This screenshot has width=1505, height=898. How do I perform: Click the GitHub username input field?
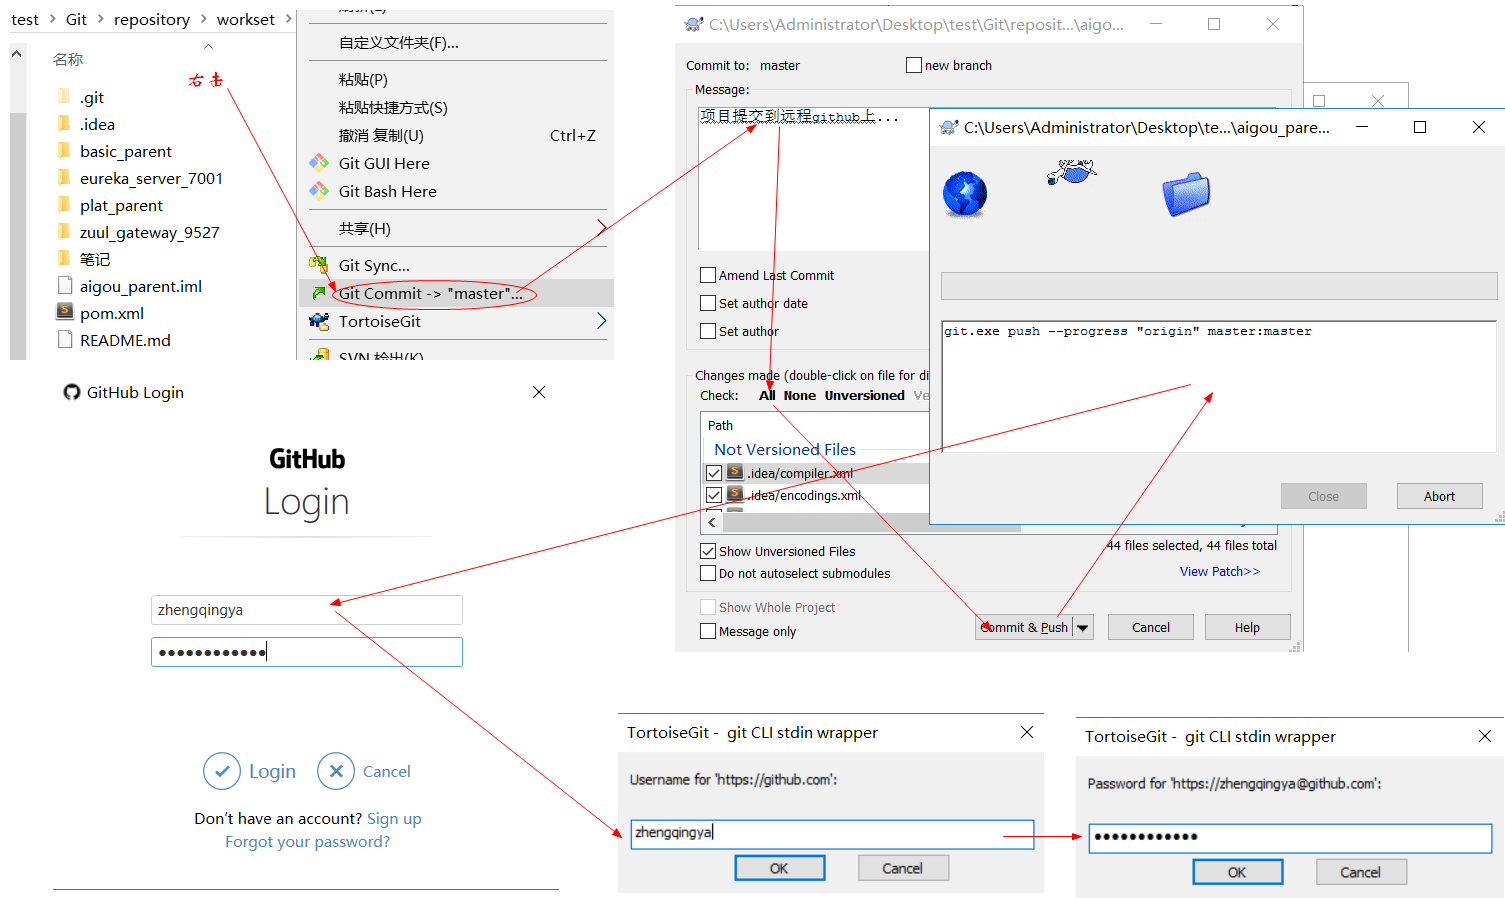[307, 610]
